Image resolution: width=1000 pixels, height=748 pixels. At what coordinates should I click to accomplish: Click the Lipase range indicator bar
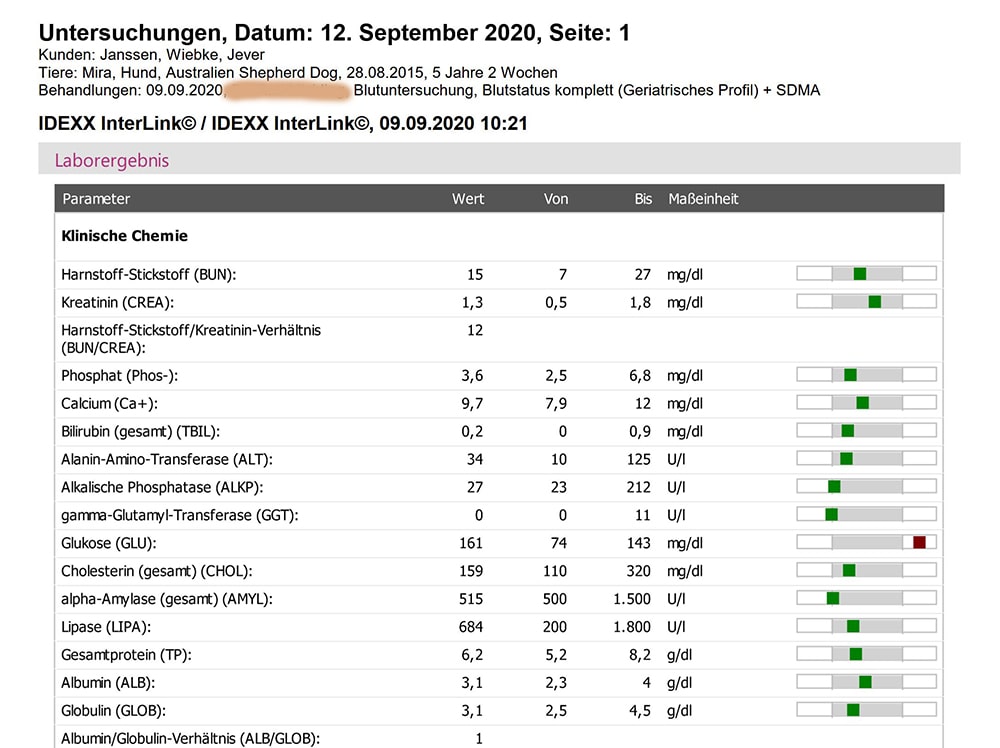coord(866,626)
